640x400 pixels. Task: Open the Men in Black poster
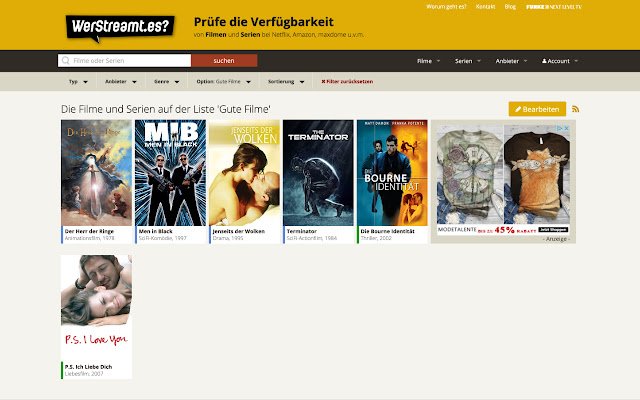(170, 173)
